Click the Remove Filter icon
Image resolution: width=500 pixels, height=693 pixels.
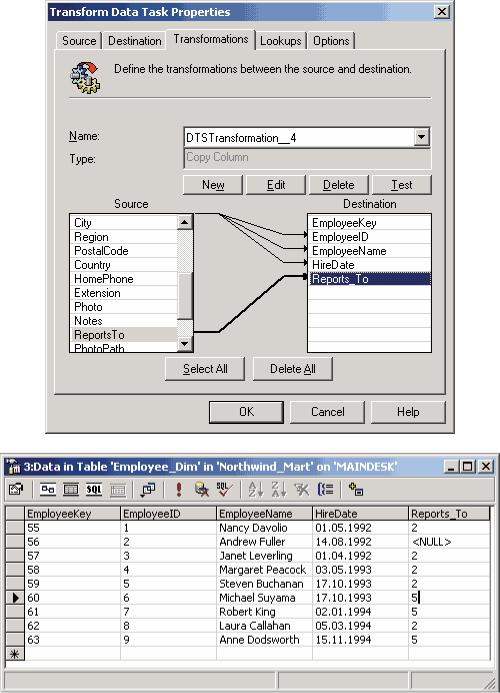coord(302,489)
